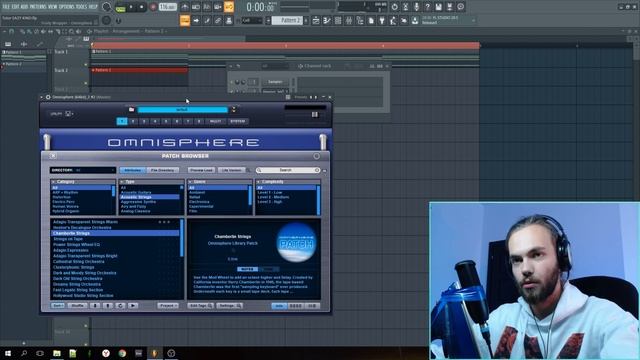Switch to the MULTI page

(x=215, y=121)
